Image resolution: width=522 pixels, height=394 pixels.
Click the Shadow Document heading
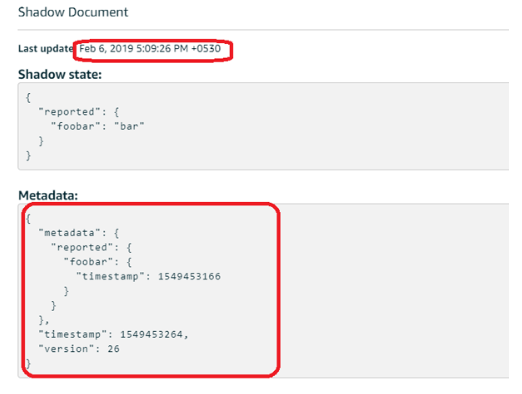click(x=73, y=12)
